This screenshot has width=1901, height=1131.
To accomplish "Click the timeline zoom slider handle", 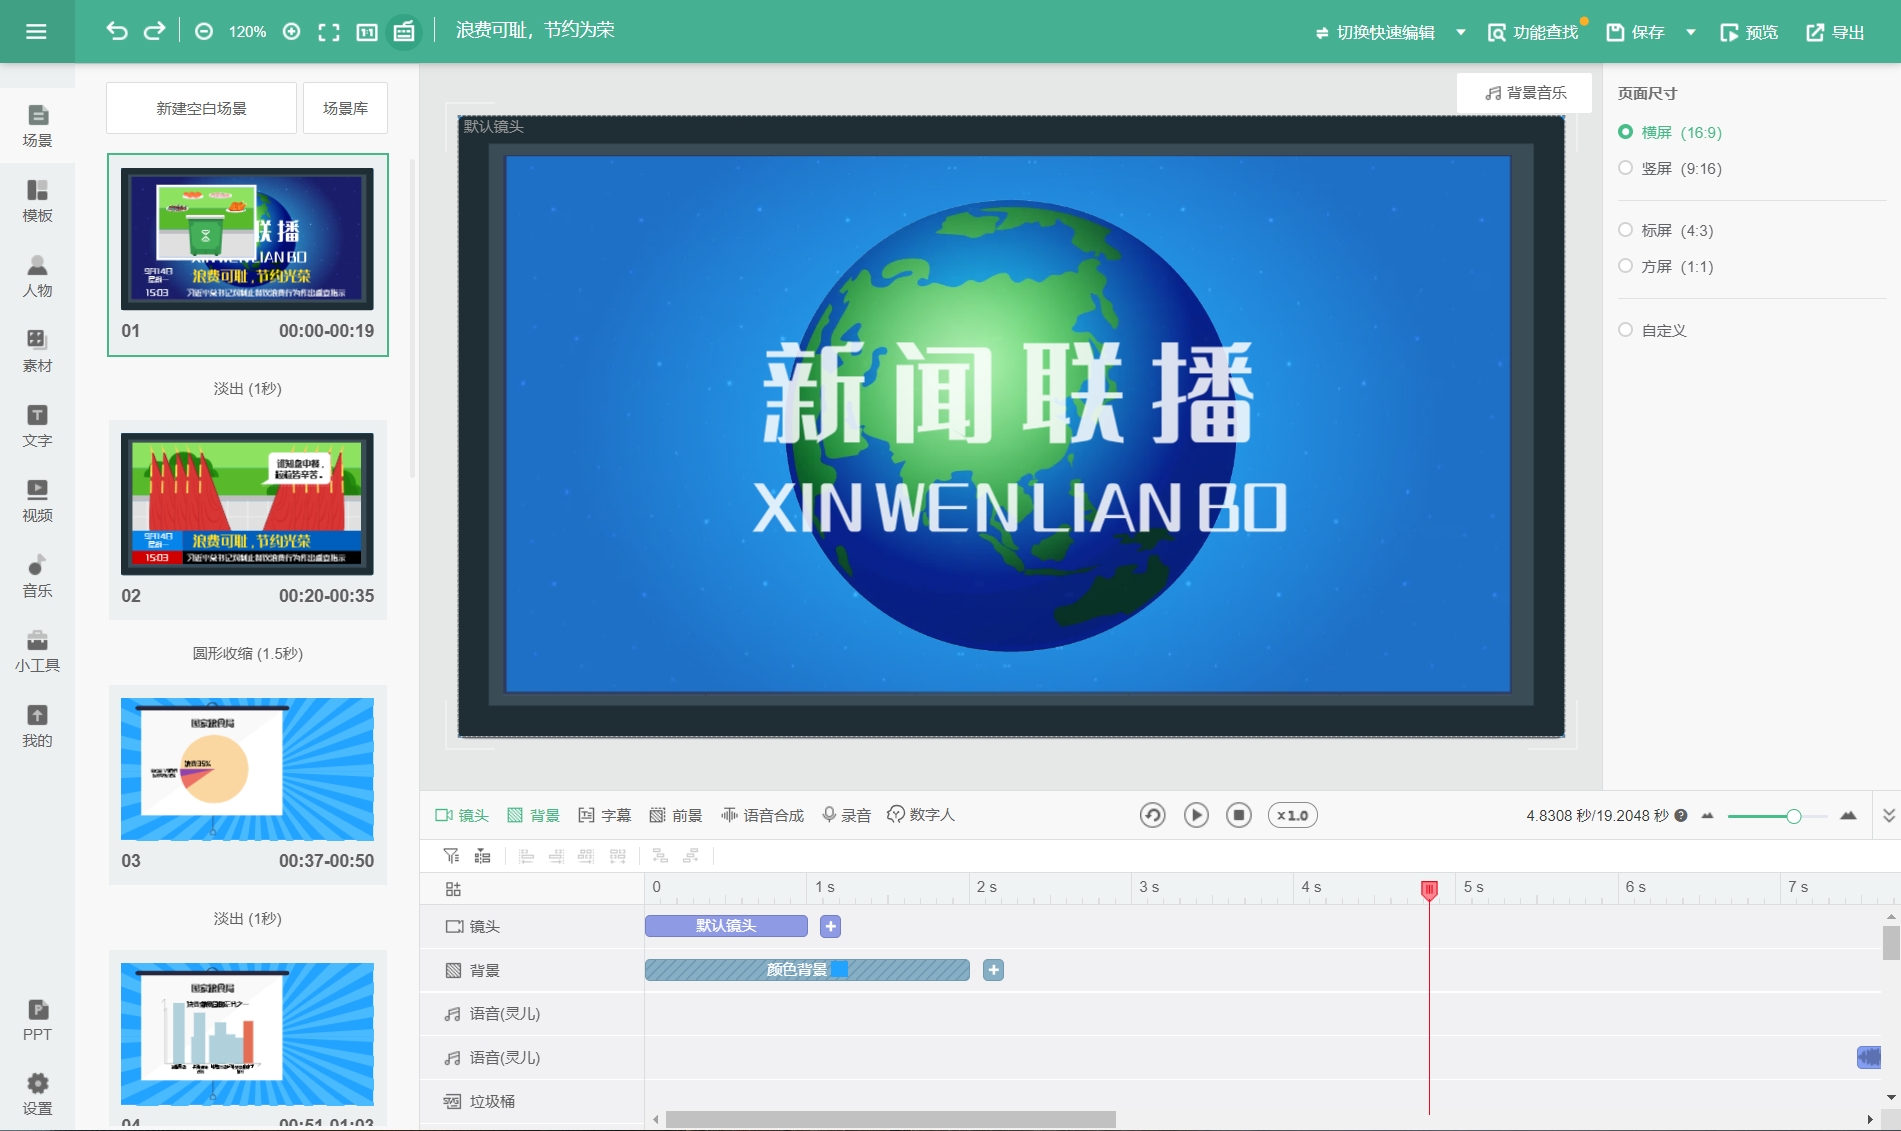I will 1793,816.
